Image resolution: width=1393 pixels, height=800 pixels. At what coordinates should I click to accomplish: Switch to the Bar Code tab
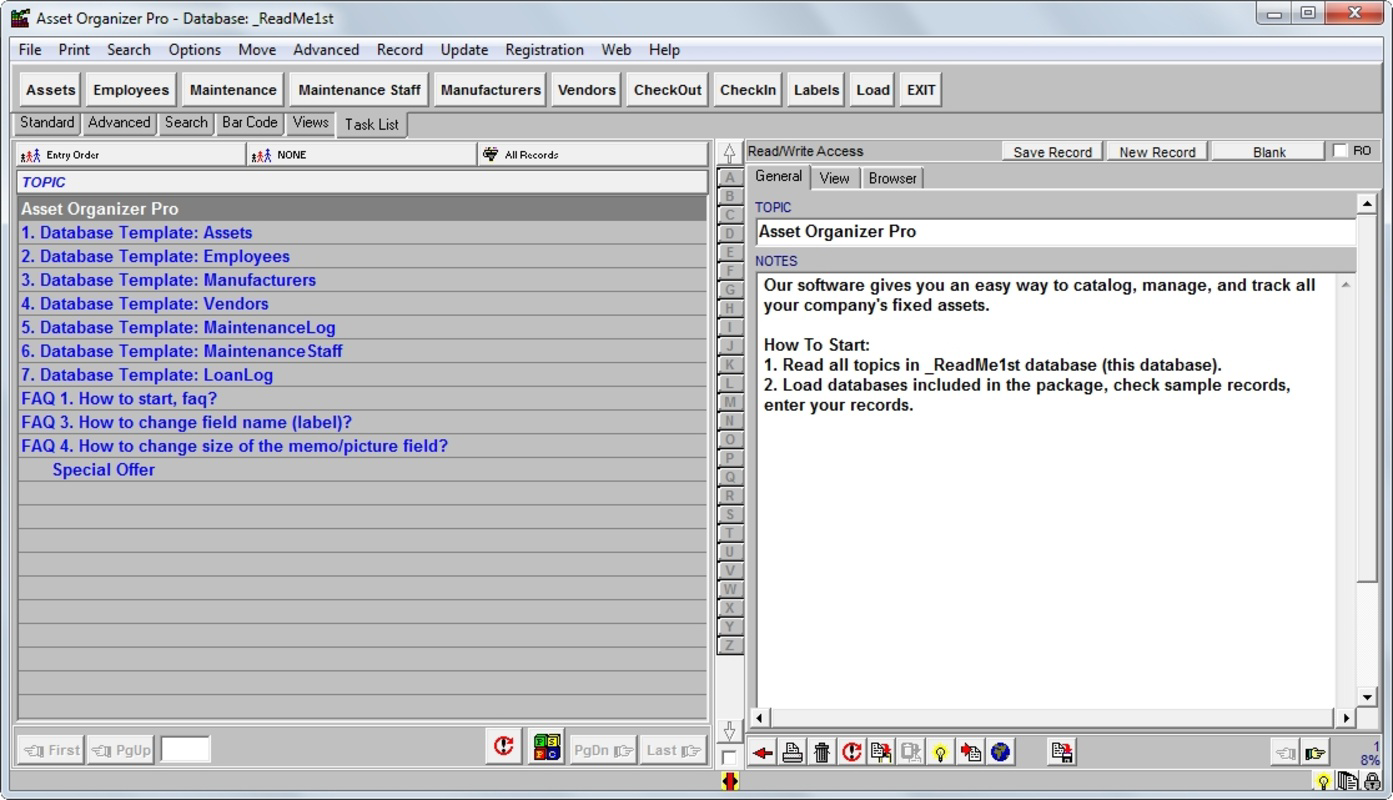tap(250, 123)
